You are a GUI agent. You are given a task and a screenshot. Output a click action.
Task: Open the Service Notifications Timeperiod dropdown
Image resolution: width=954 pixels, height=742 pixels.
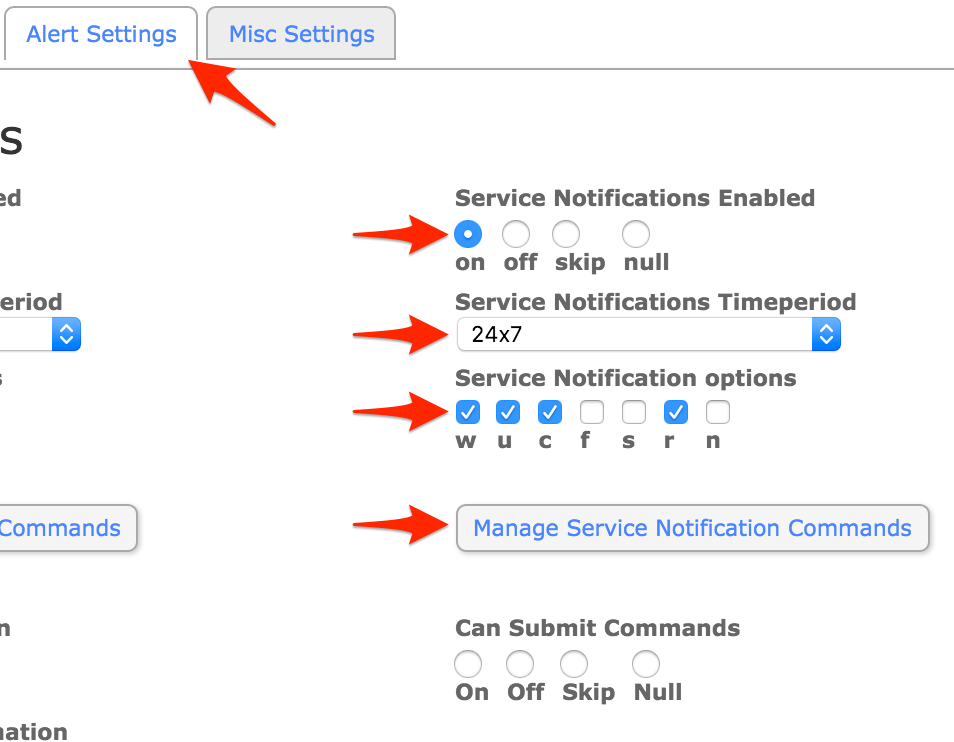coord(648,334)
